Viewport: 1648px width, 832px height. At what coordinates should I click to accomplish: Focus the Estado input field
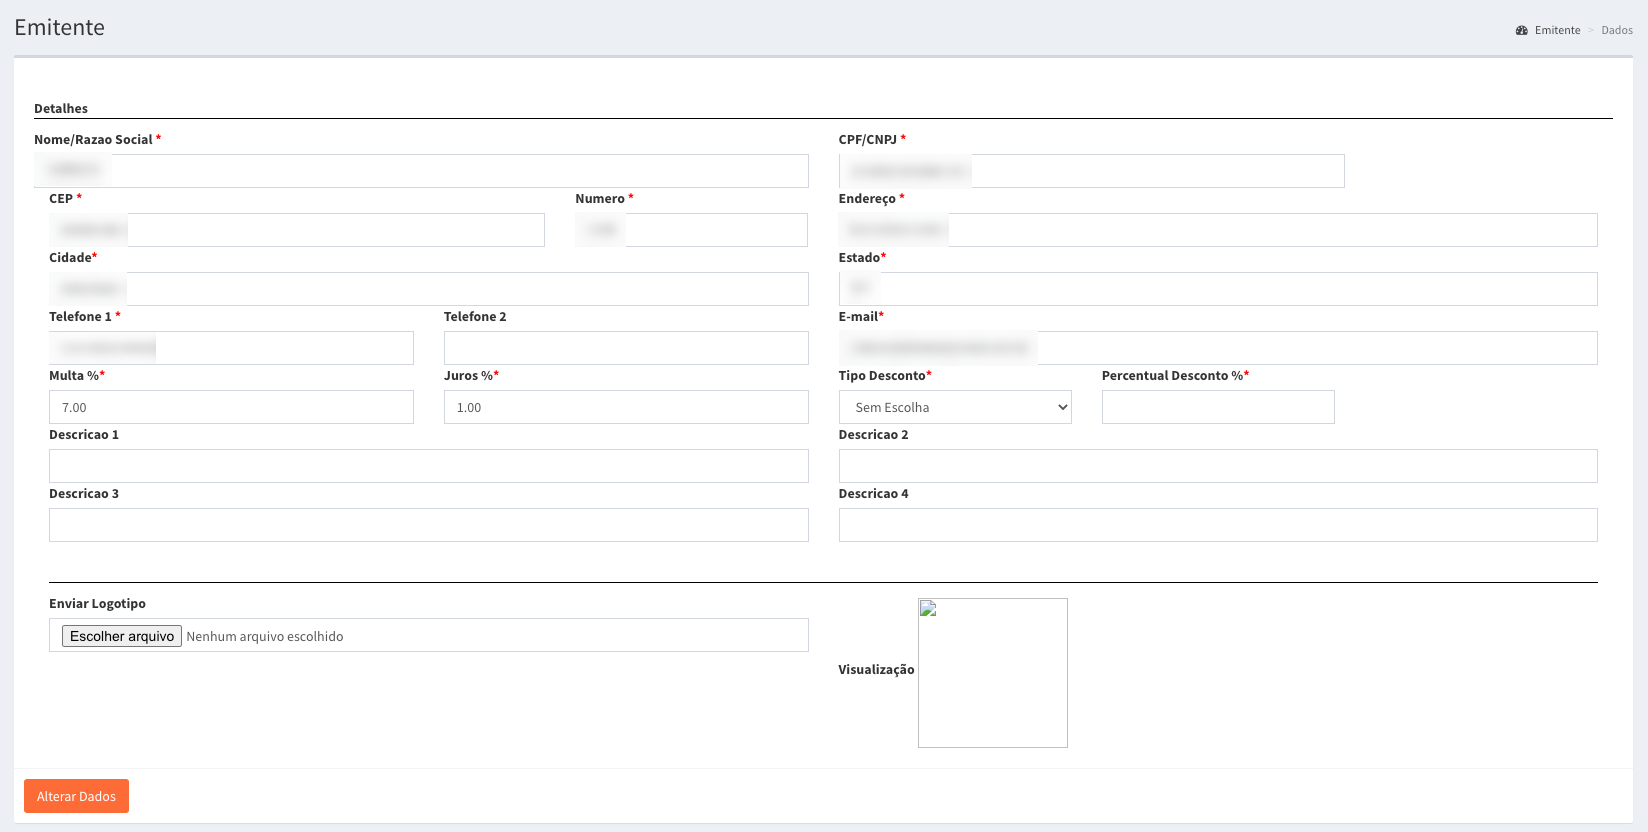point(1218,289)
